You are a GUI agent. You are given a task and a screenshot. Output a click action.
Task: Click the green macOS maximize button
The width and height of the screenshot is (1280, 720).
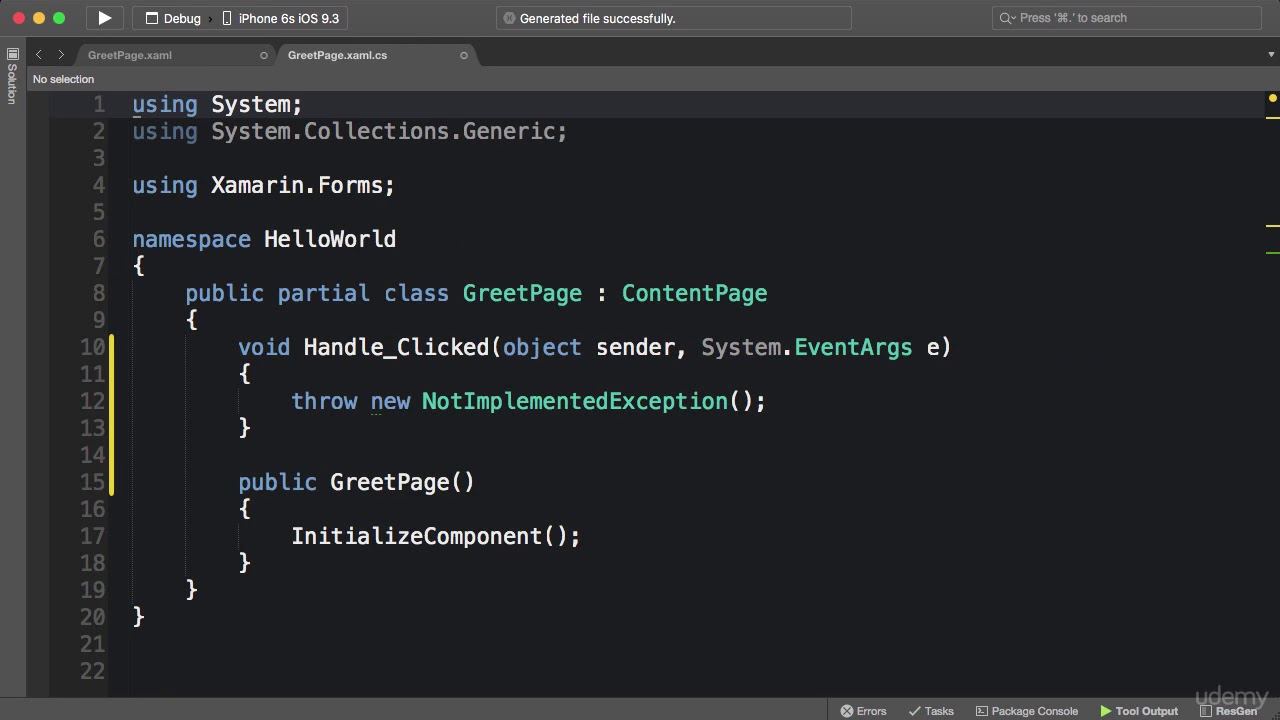[59, 18]
